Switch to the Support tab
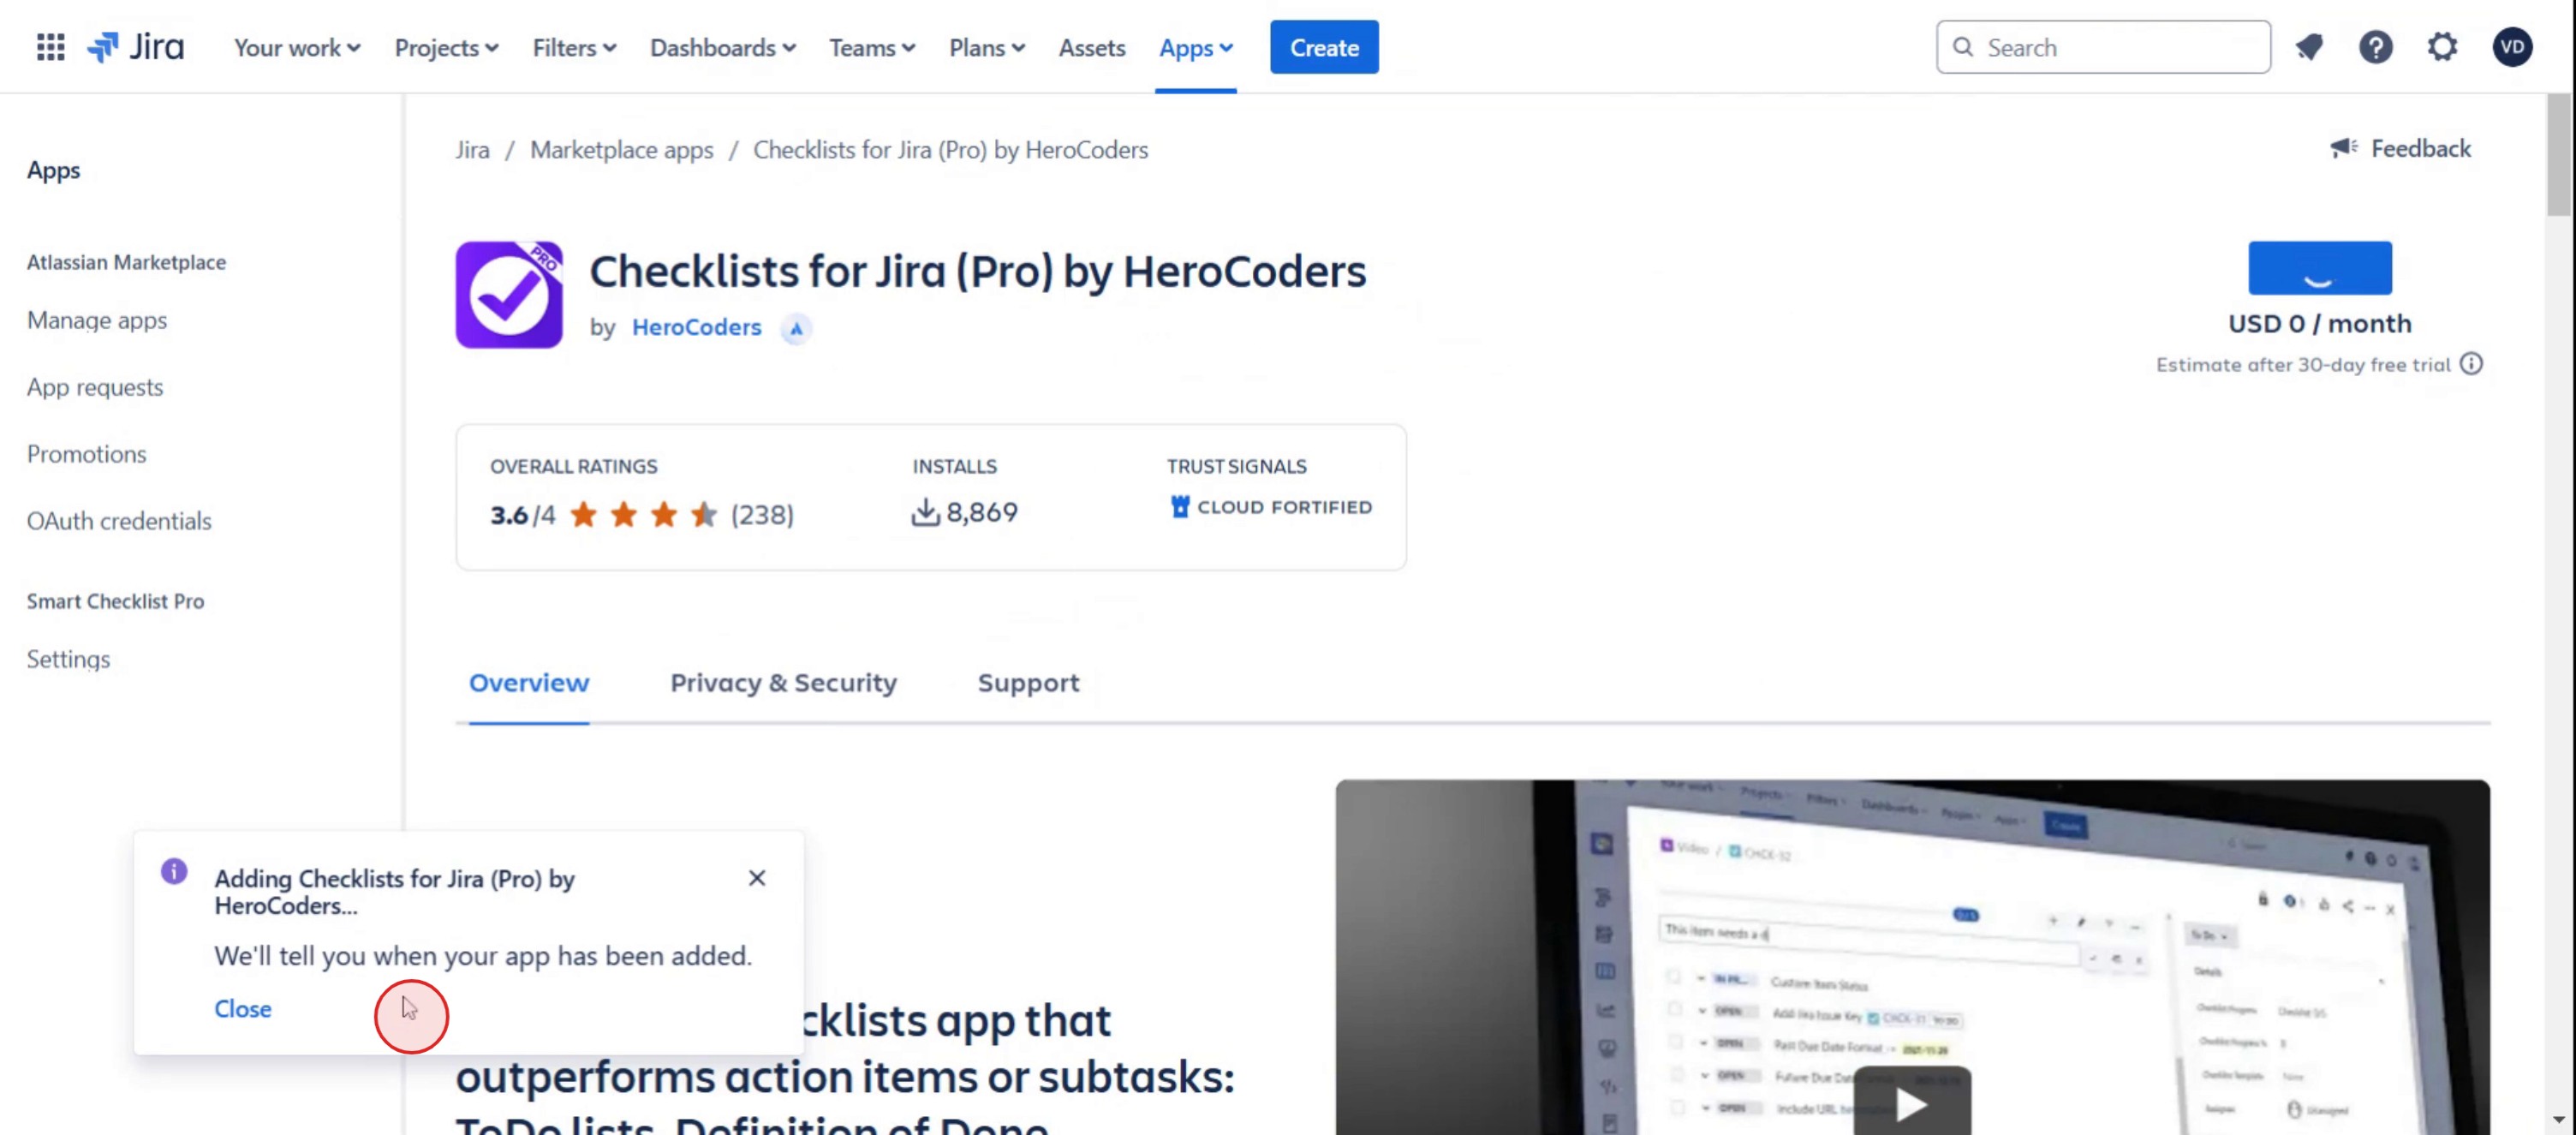Screen dimensions: 2576x1135 [1028, 683]
